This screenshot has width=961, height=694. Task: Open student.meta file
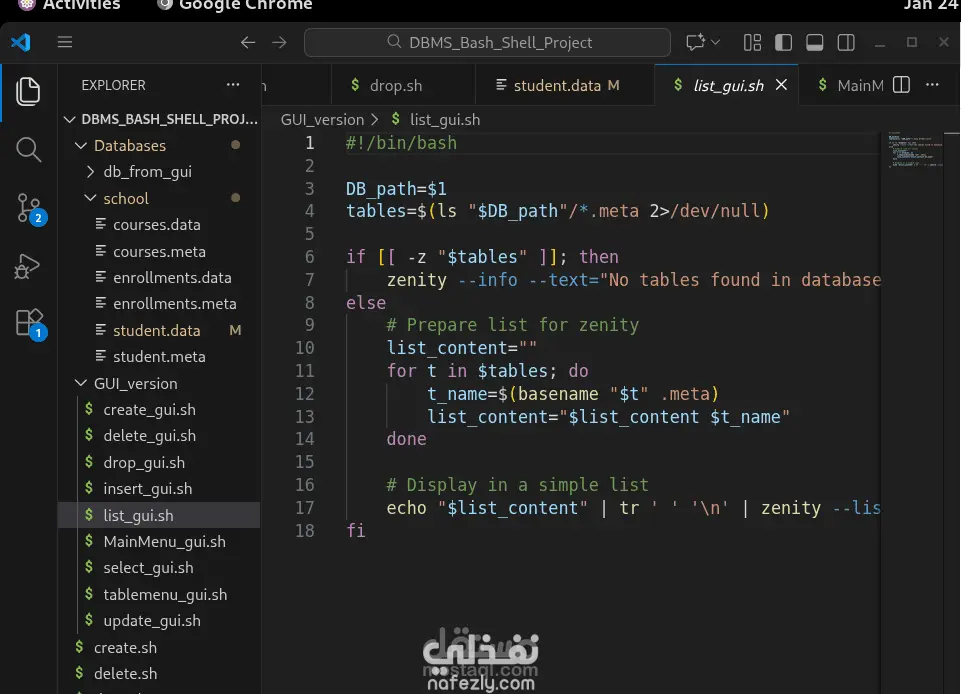pos(161,356)
